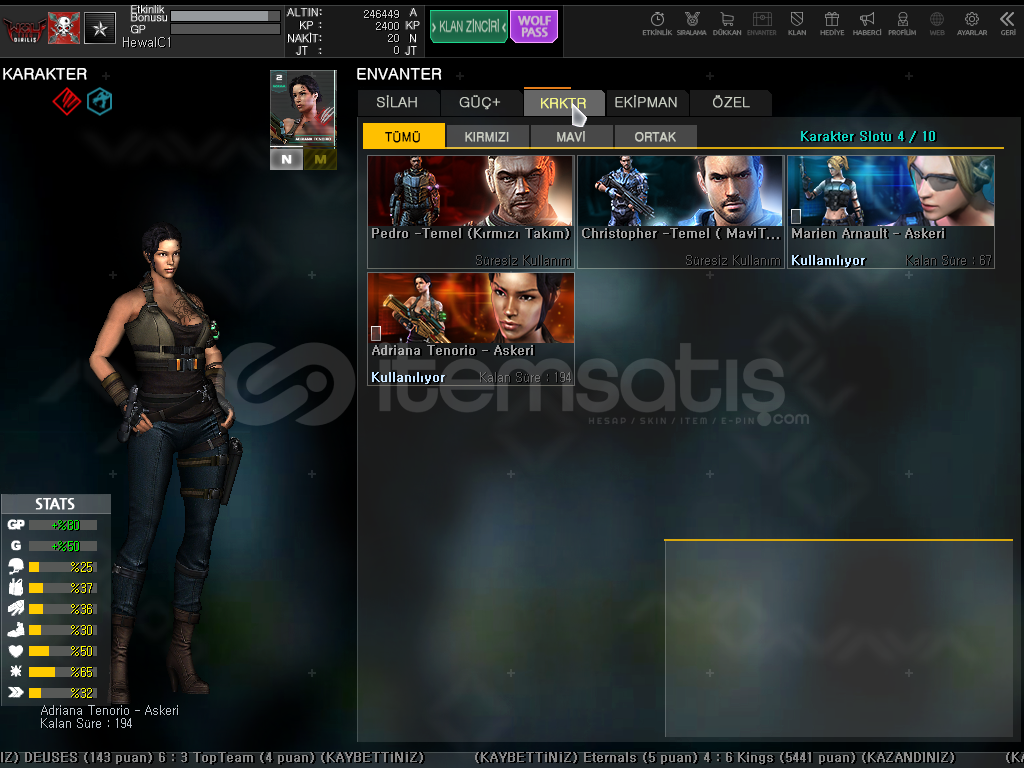Select the Adriana Tenorio Askeri card

(471, 328)
